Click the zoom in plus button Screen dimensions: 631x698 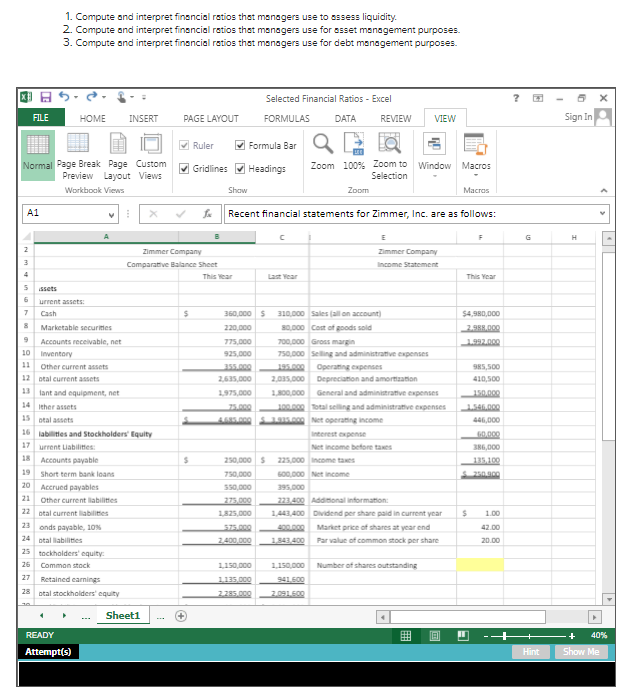pos(572,636)
